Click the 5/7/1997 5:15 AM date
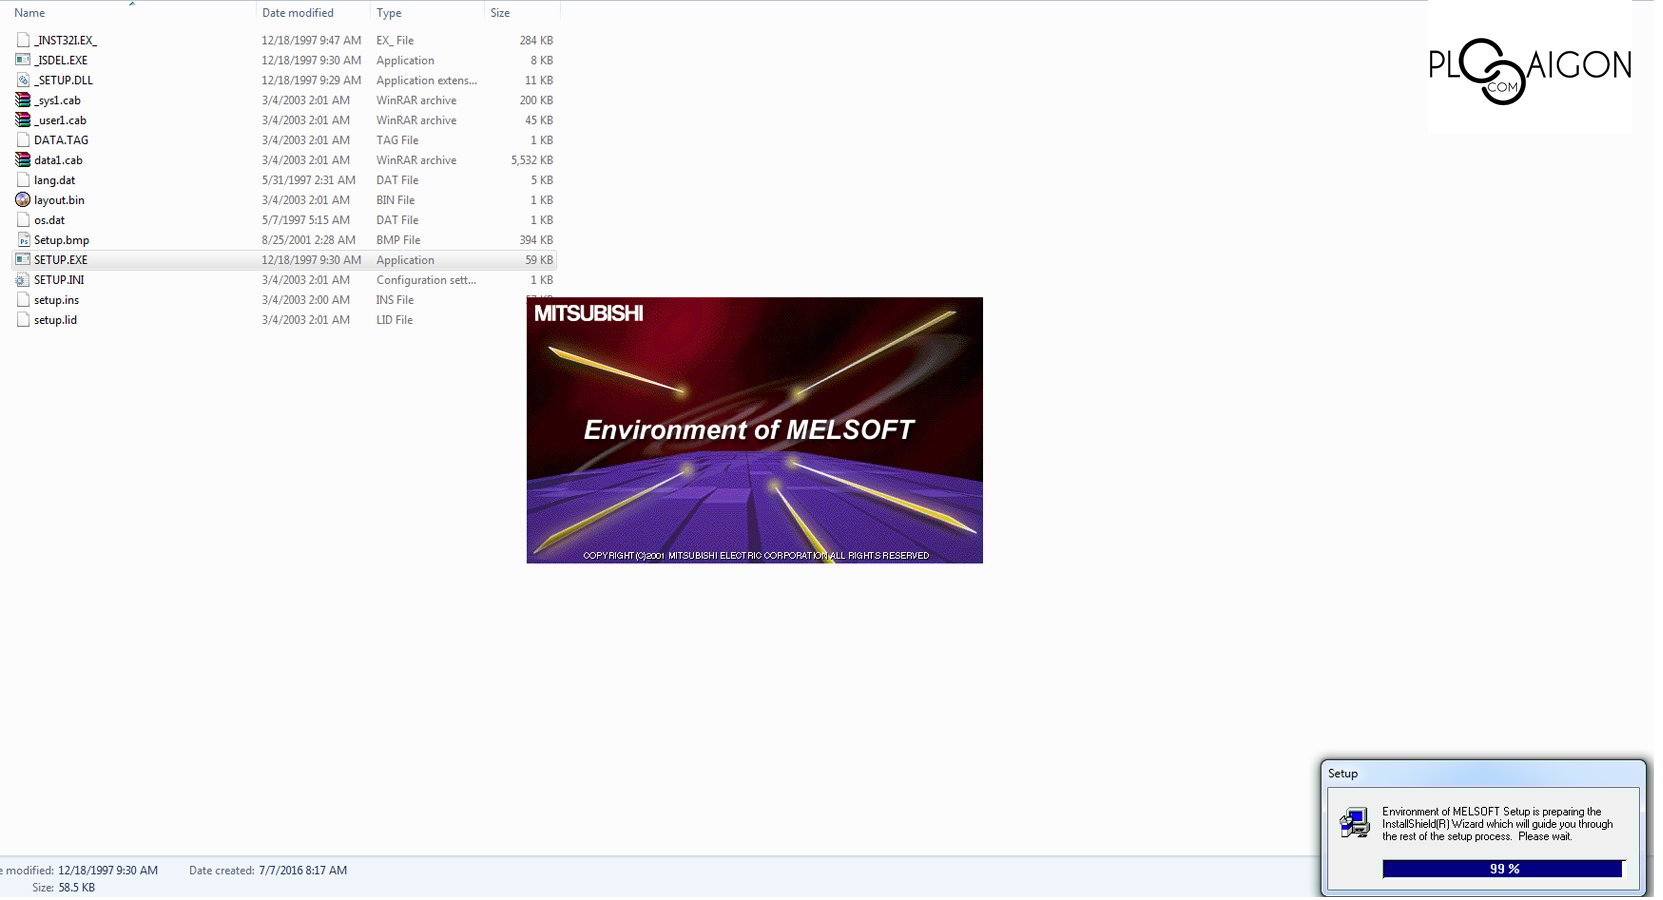This screenshot has height=900, width=1663. [x=306, y=220]
